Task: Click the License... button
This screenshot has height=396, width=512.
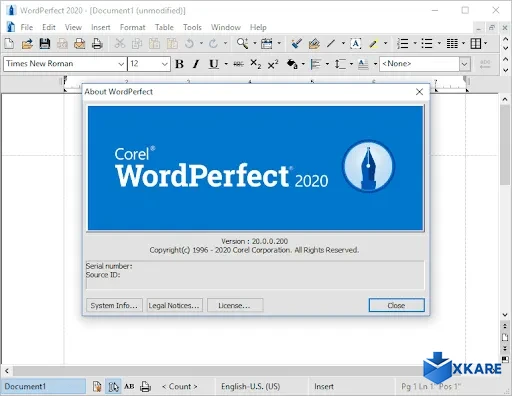Action: [x=235, y=305]
